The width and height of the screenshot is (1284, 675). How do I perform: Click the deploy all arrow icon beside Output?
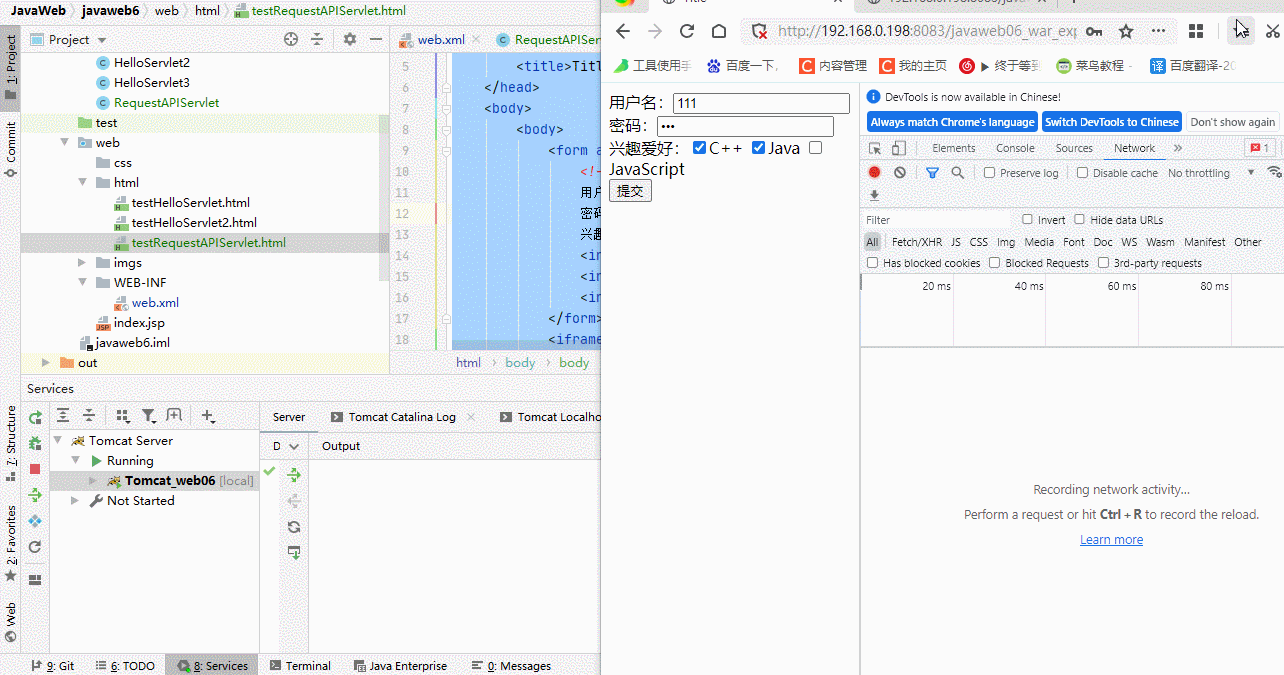click(x=294, y=474)
